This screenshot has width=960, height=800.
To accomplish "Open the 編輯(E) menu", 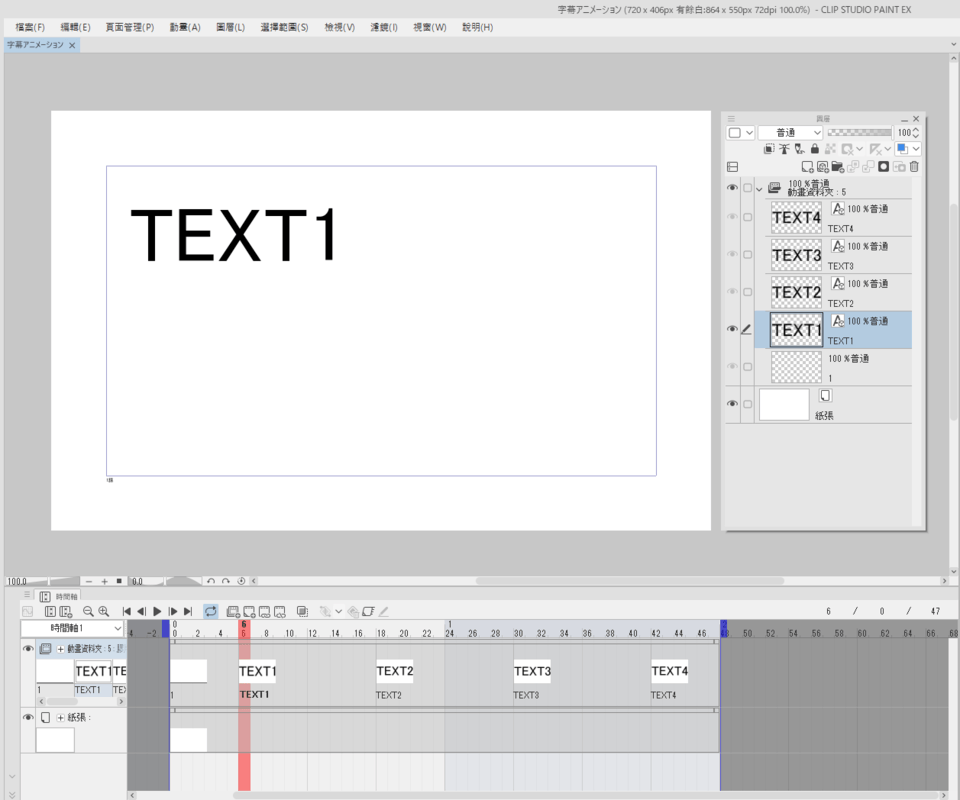I will tap(75, 27).
